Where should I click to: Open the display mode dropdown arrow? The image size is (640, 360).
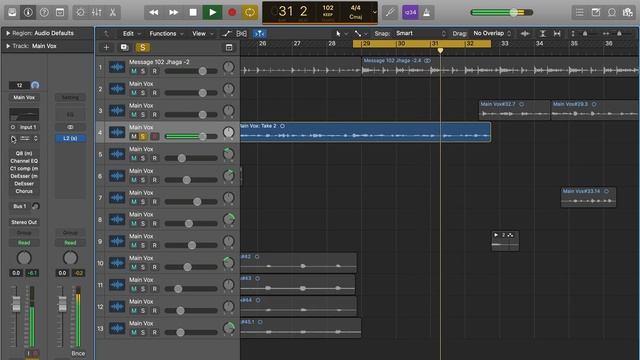(375, 12)
